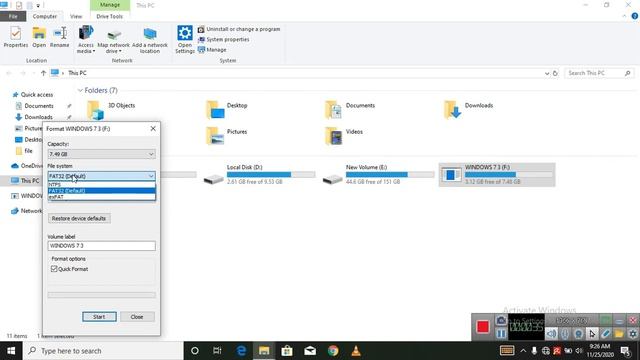Click Close button in Format dialog
Viewport: 640px width, 360px height.
[x=137, y=317]
